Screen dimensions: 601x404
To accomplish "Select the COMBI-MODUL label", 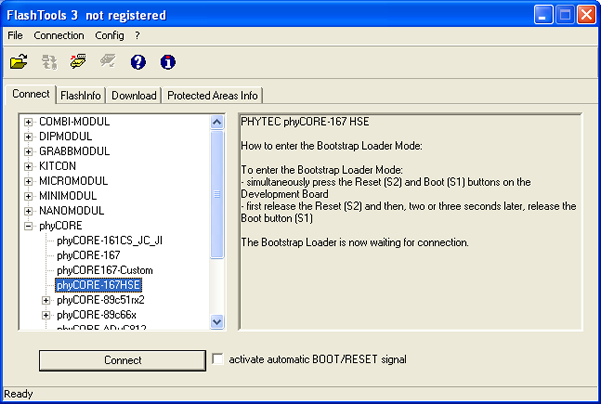I will tap(74, 122).
